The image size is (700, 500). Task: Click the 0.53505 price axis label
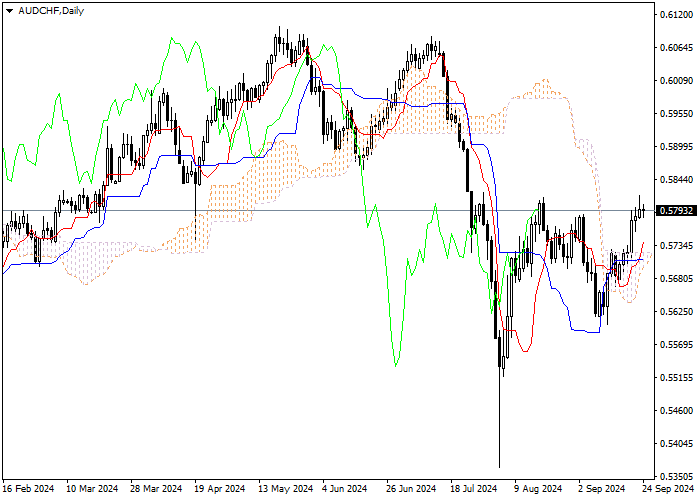(676, 476)
